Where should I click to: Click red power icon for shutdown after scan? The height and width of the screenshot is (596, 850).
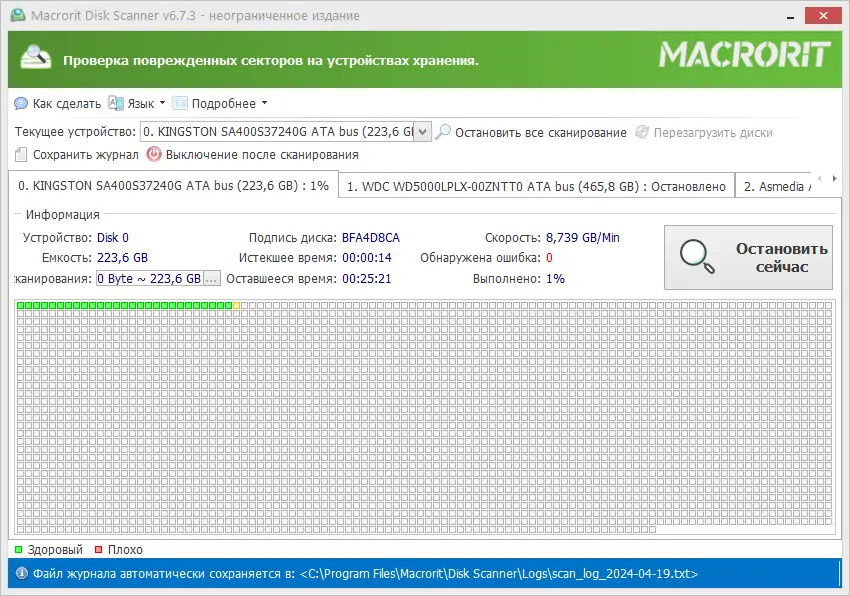(x=154, y=155)
